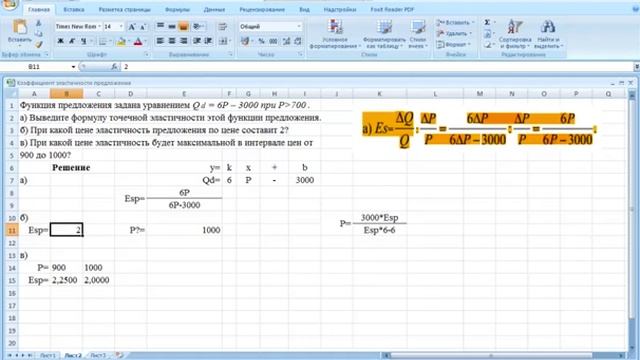The width and height of the screenshot is (640, 360).
Task: Toggle the highlighted bottom align button
Action: point(184,27)
